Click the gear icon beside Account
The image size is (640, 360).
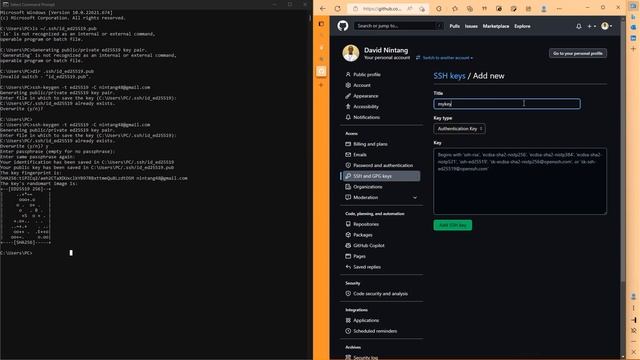point(348,85)
